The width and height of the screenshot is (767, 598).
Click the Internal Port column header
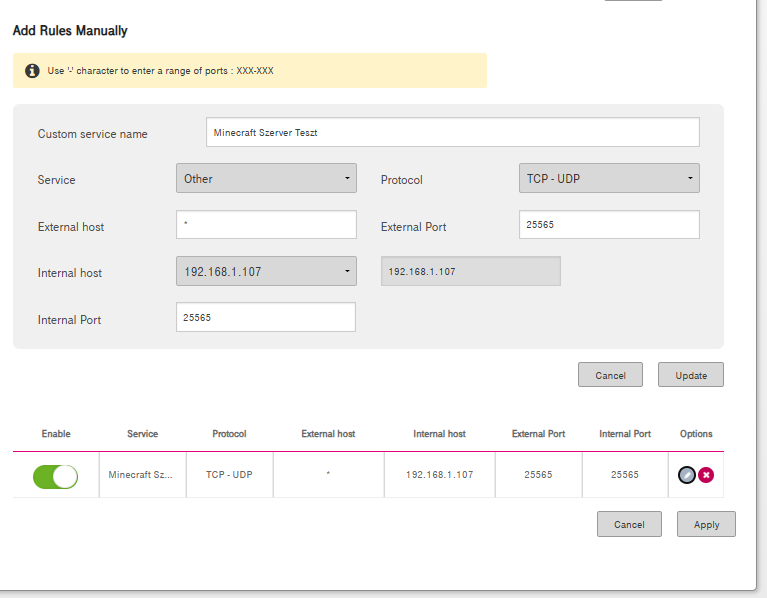coord(625,434)
